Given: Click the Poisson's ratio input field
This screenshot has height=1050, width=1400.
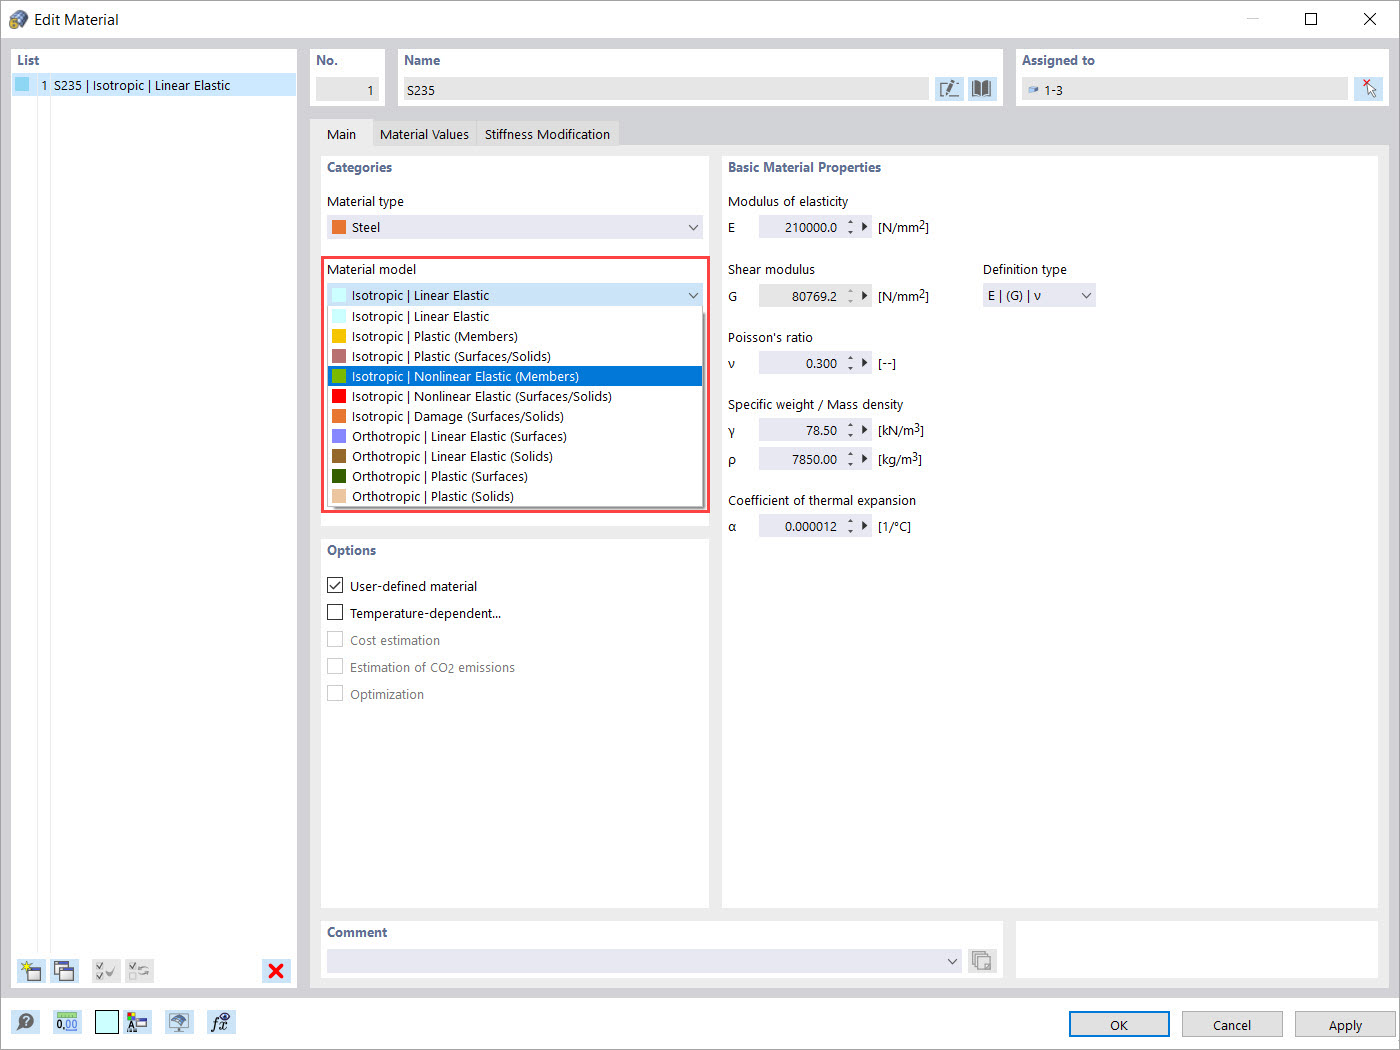Looking at the screenshot, I should point(801,363).
